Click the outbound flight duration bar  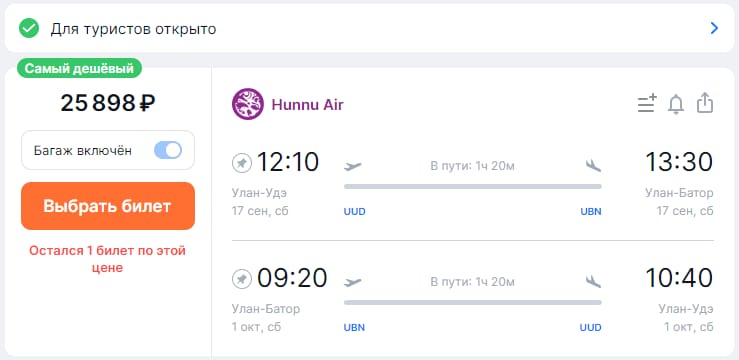[473, 186]
